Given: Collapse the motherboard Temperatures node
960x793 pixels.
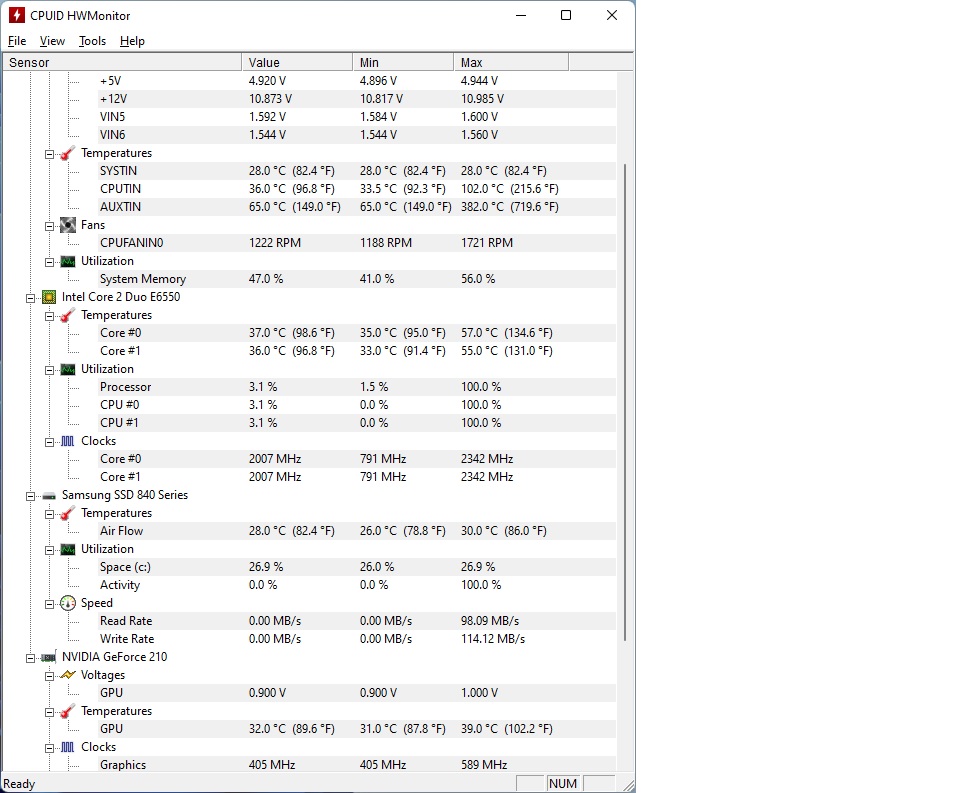Looking at the screenshot, I should (49, 154).
